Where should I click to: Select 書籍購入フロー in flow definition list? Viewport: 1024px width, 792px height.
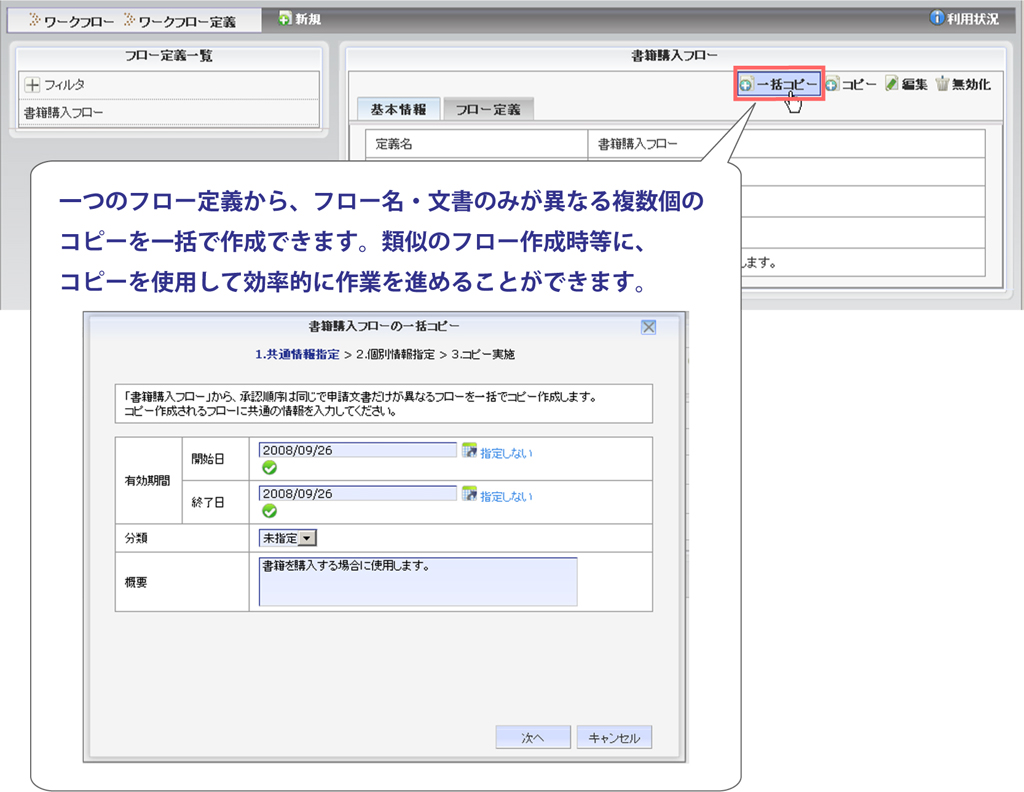[168, 112]
